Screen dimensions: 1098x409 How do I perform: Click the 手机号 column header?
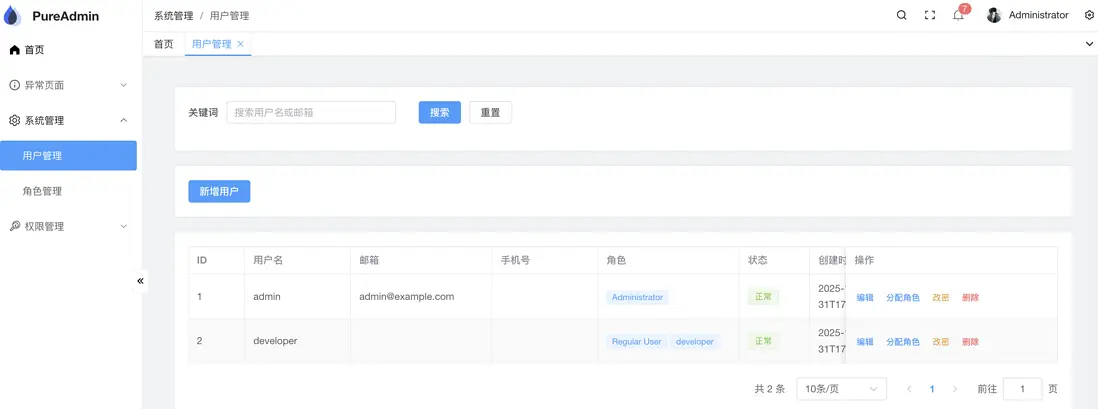tap(515, 260)
